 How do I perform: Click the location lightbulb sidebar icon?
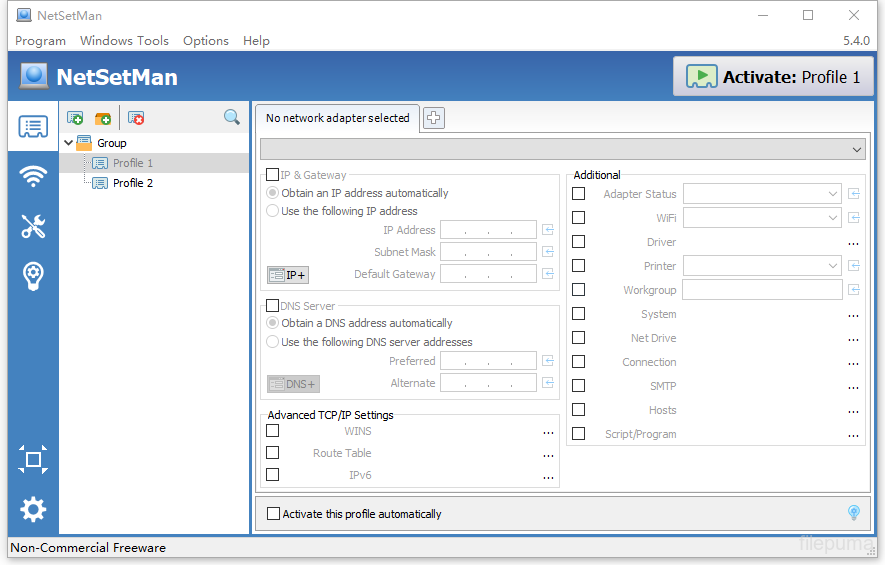33,277
